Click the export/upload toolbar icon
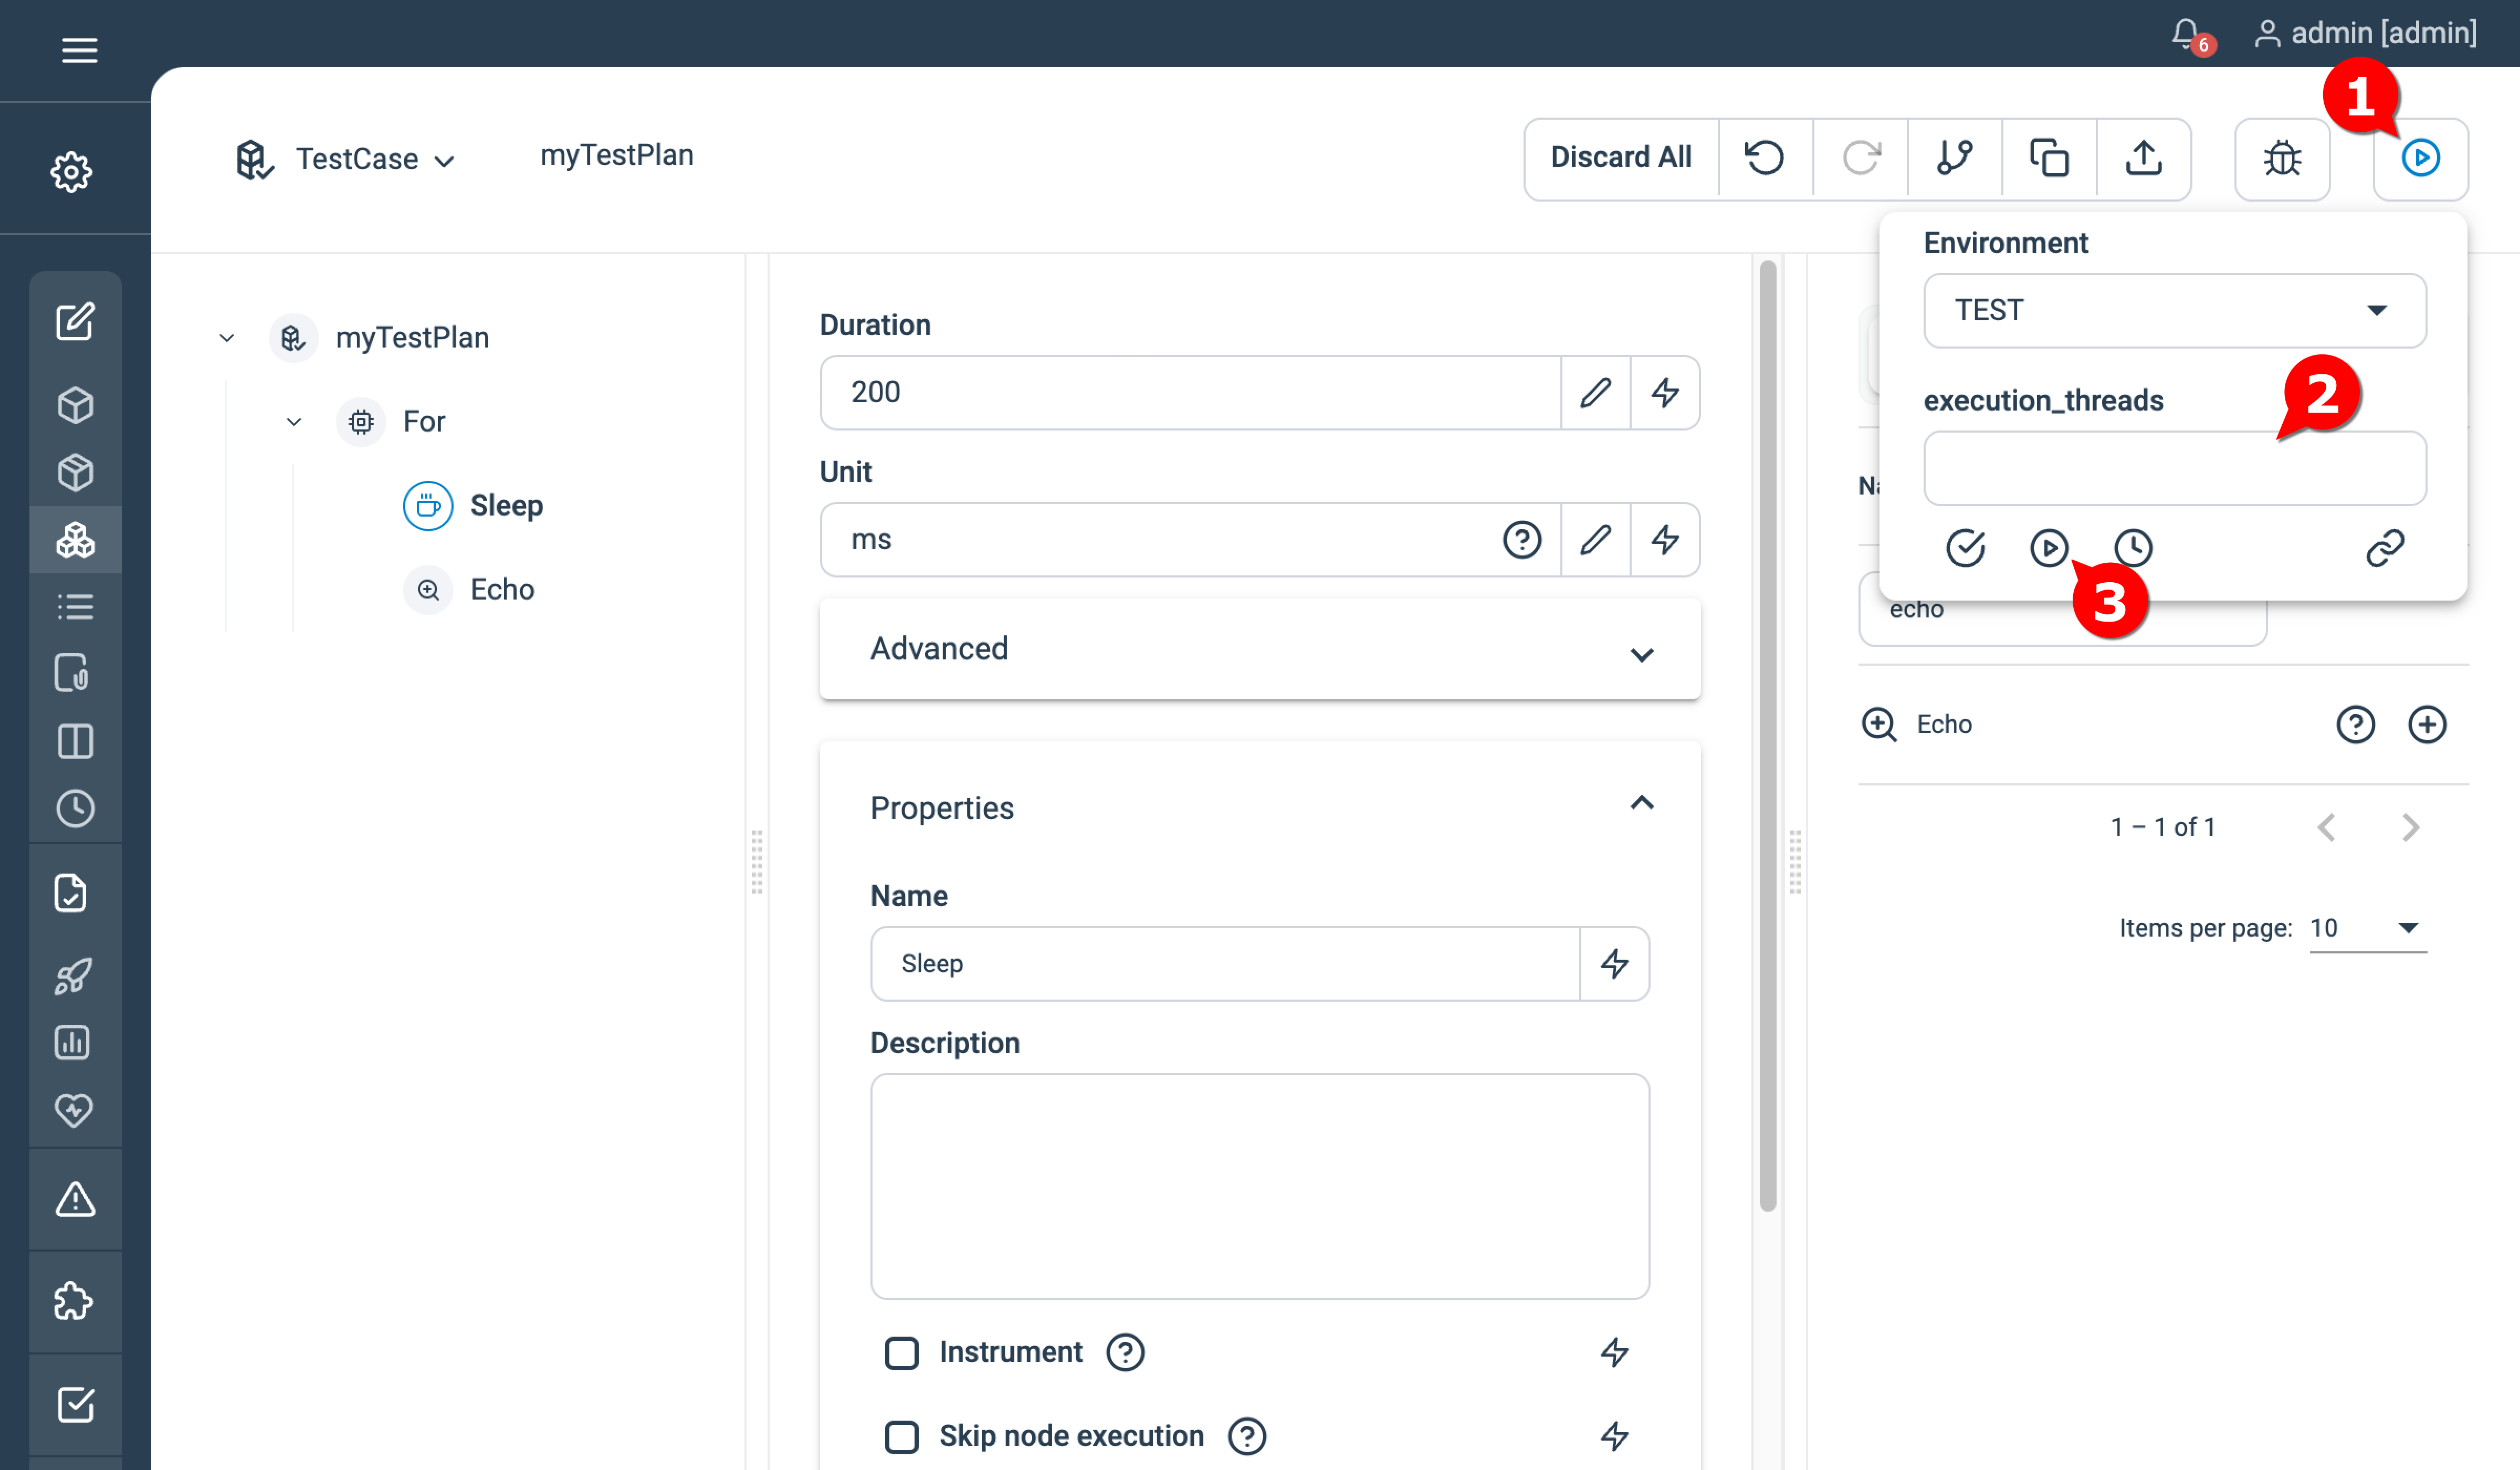 pos(2143,158)
